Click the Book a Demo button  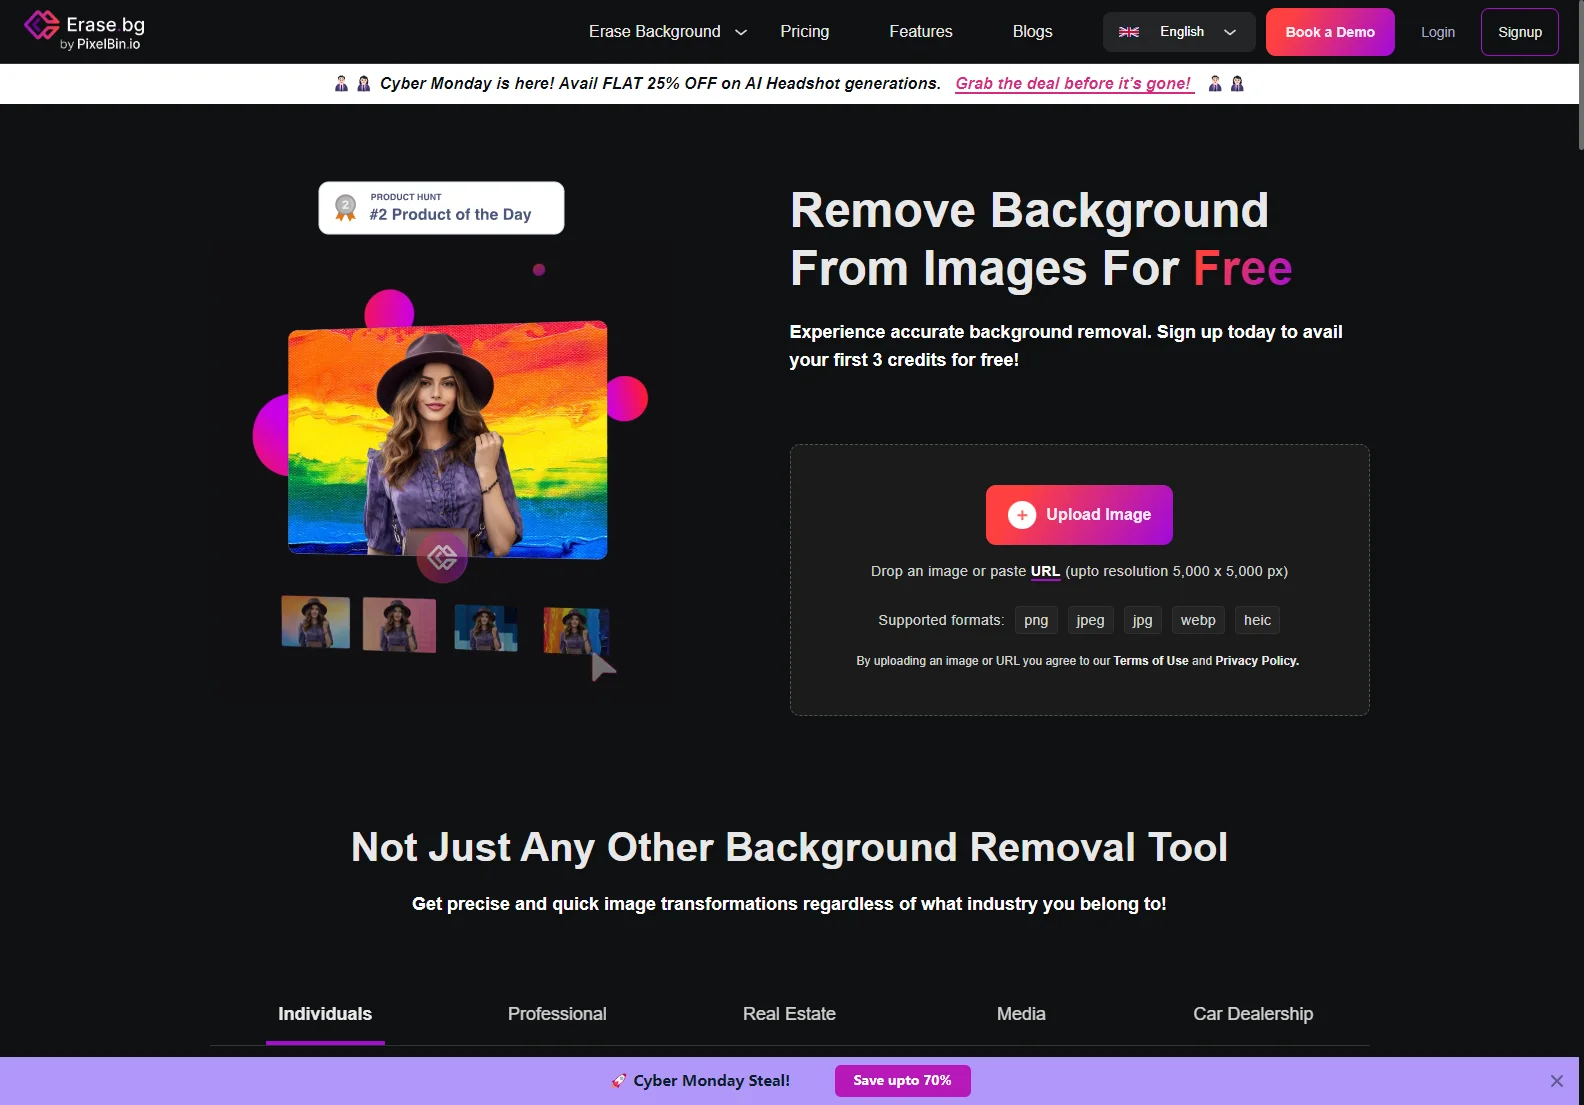pos(1330,32)
